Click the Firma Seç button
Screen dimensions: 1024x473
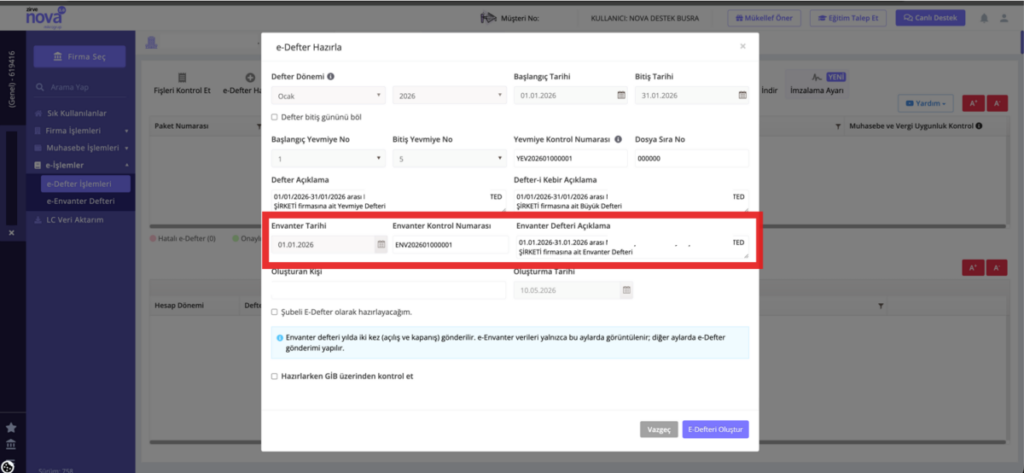[79, 57]
